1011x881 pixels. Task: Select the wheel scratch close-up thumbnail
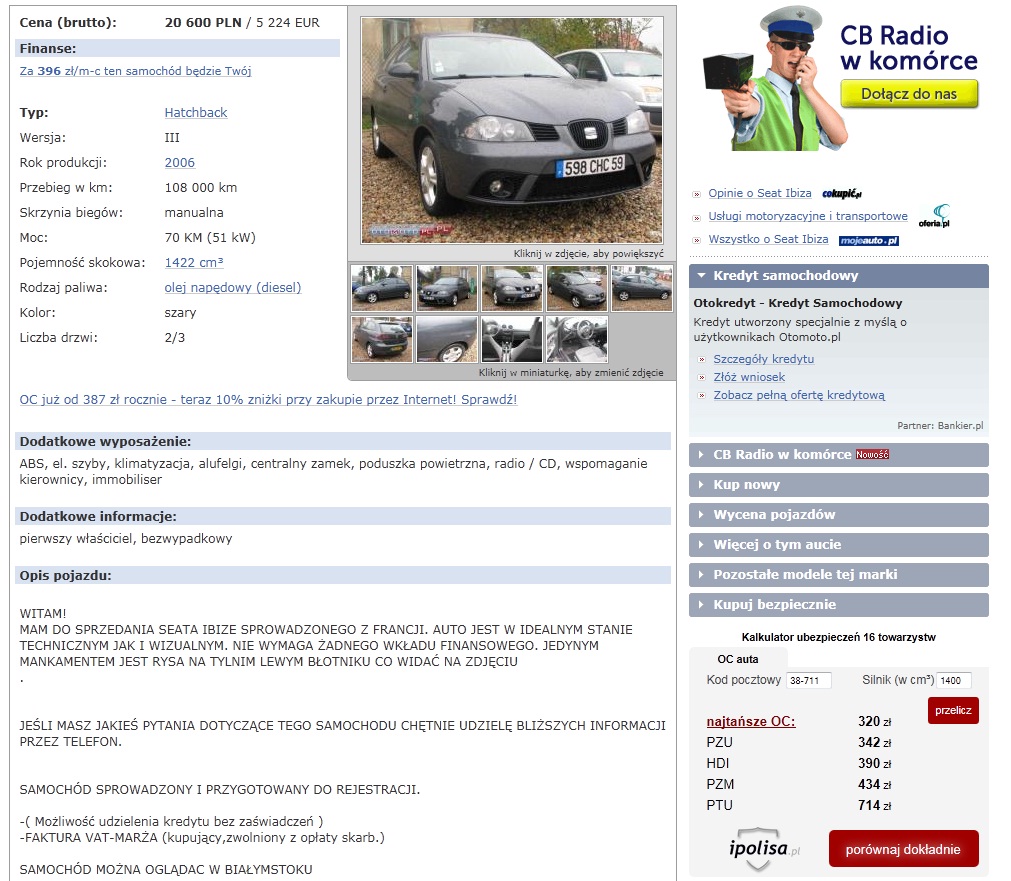[447, 339]
